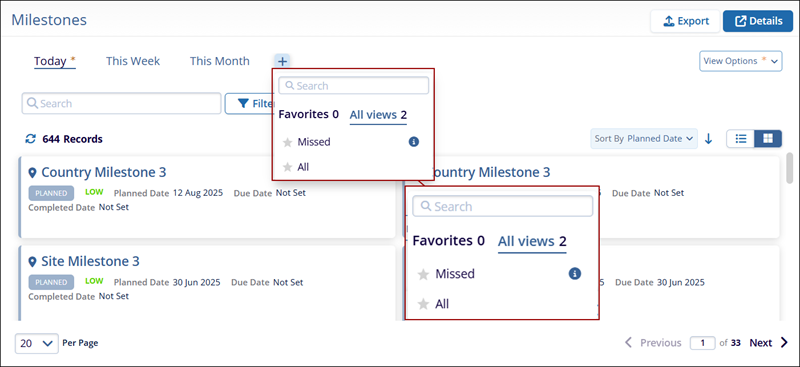Favorite the All view with its star (small popup)
The image size is (800, 367).
tap(287, 167)
